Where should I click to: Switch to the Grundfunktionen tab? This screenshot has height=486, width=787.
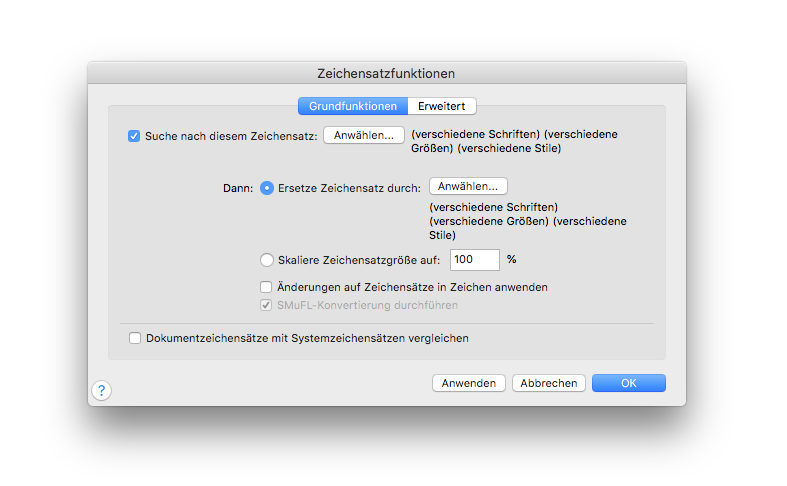tap(353, 106)
